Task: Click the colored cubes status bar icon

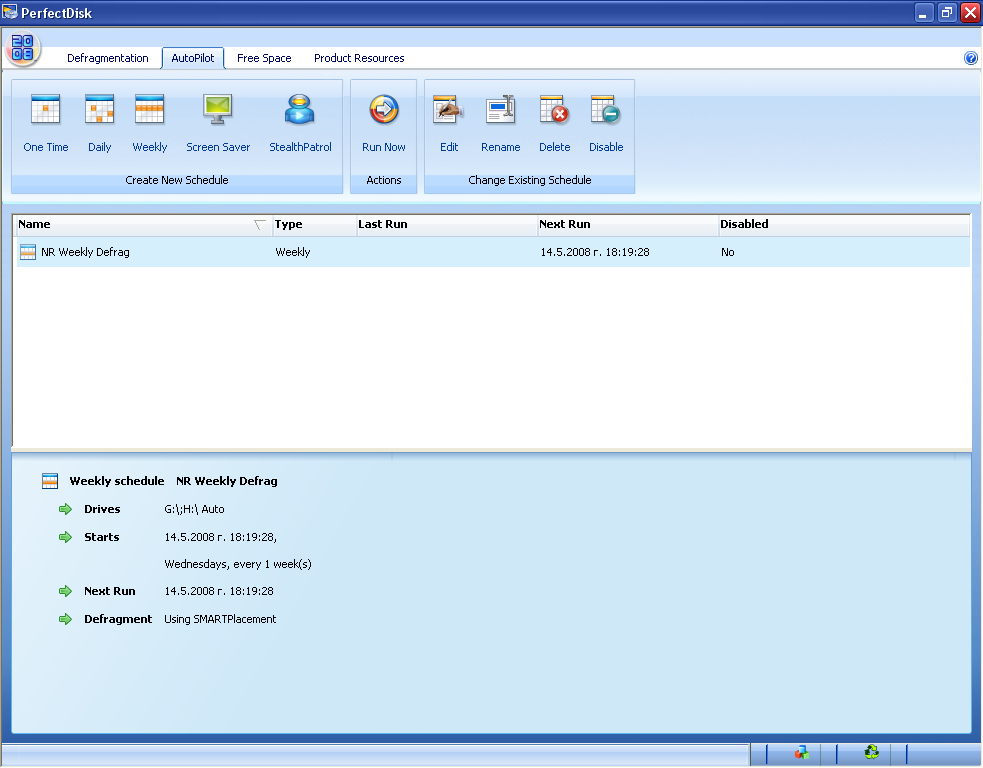Action: pyautogui.click(x=802, y=752)
